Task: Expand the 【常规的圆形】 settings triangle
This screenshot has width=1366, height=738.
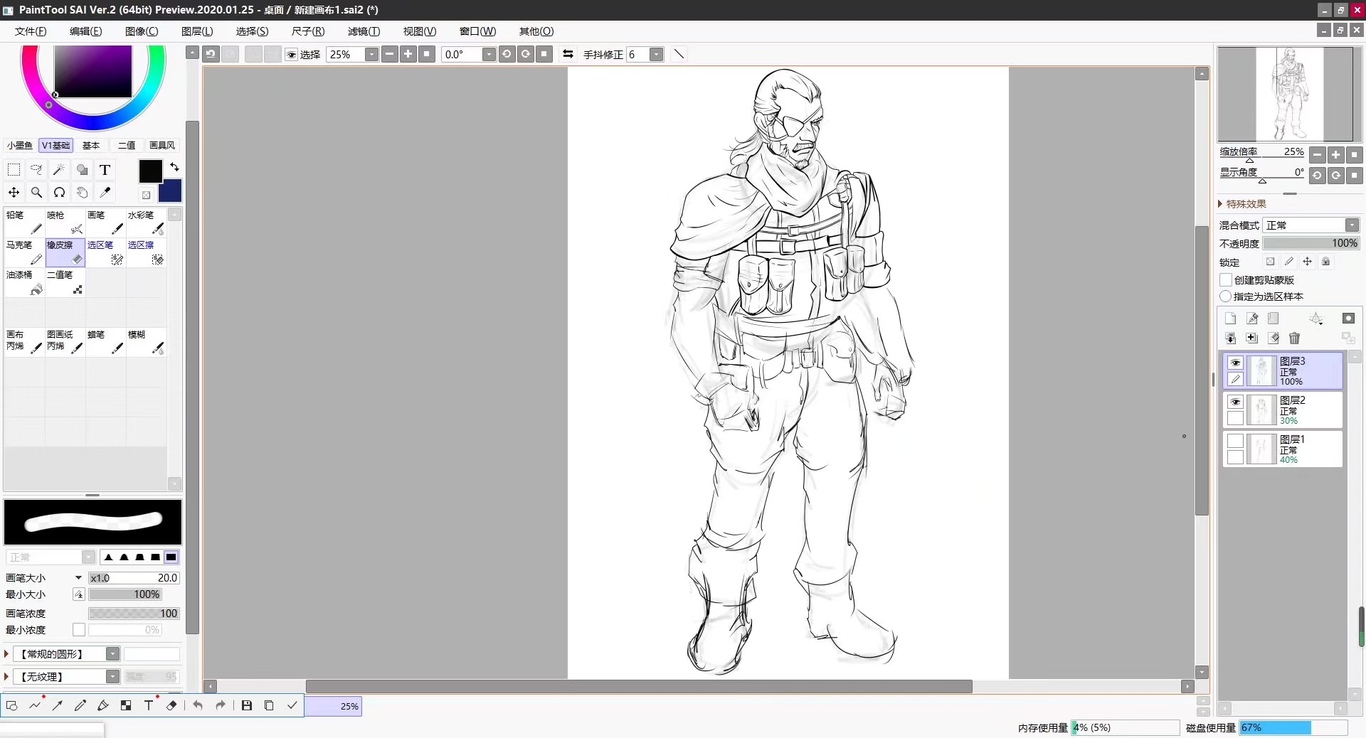Action: coord(7,654)
